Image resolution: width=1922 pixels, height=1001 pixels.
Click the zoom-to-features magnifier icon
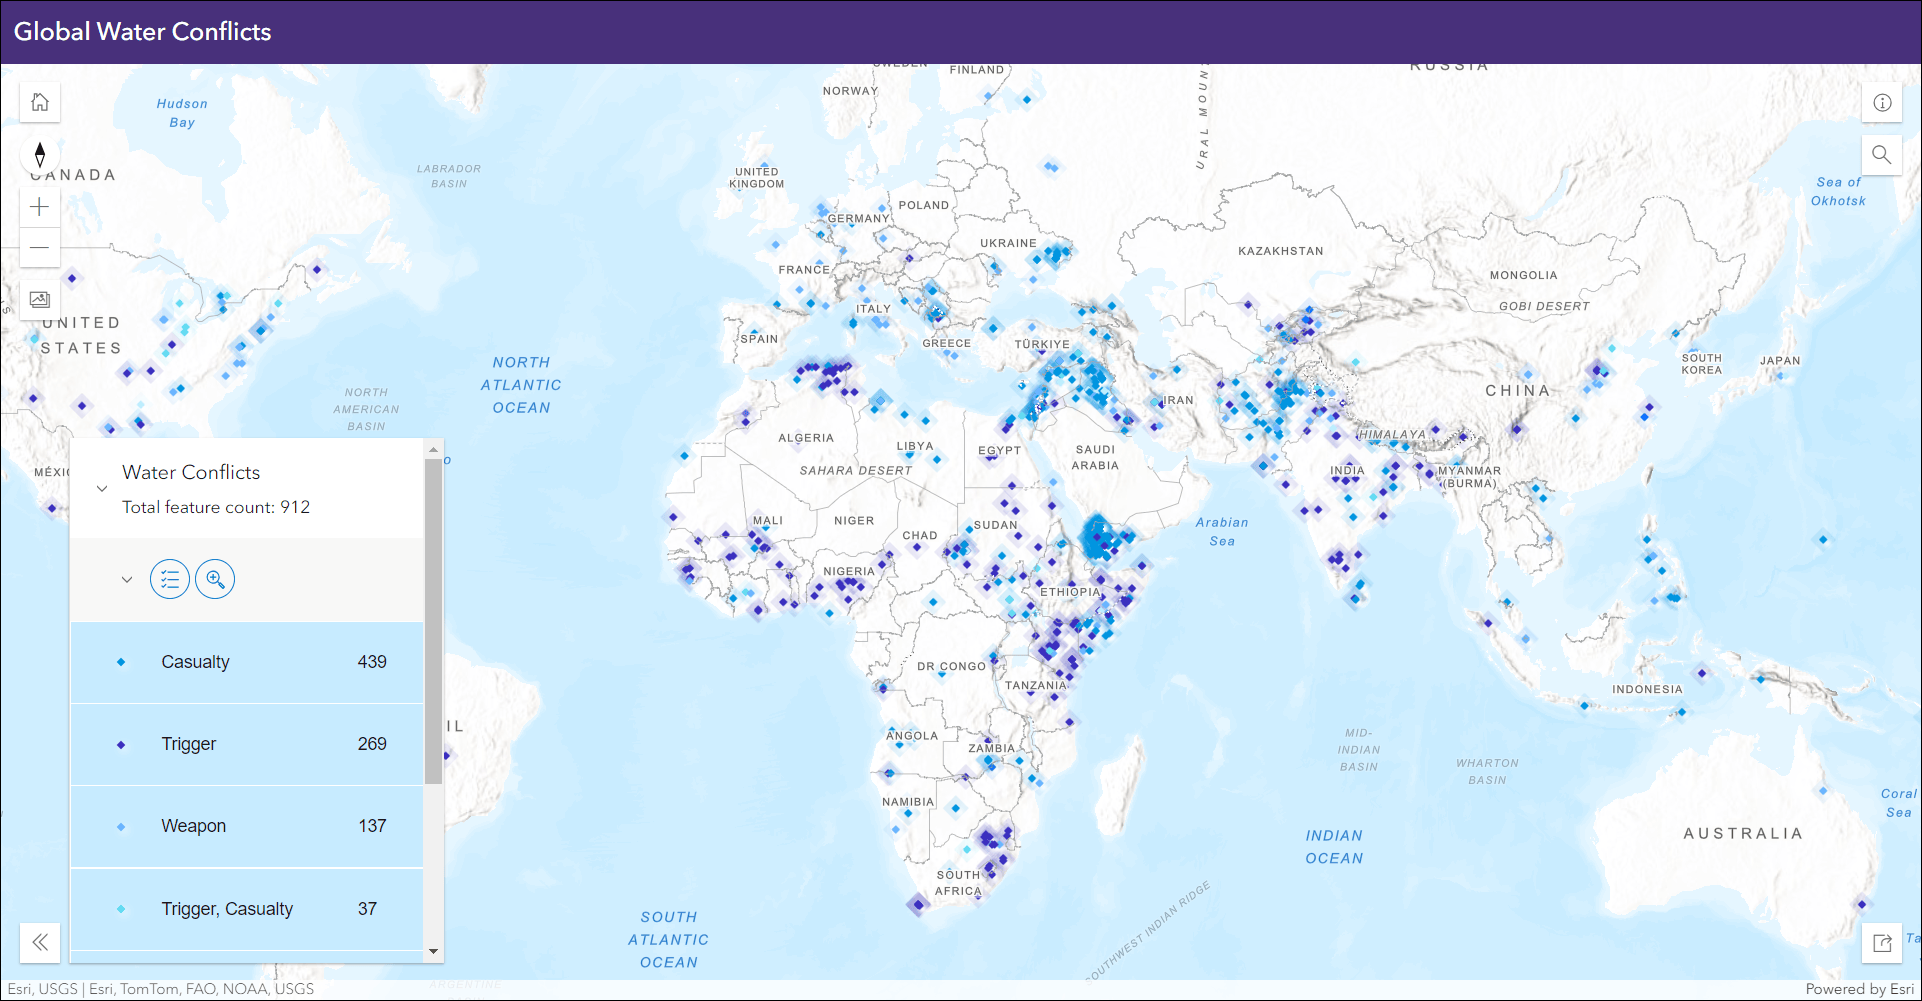[215, 579]
